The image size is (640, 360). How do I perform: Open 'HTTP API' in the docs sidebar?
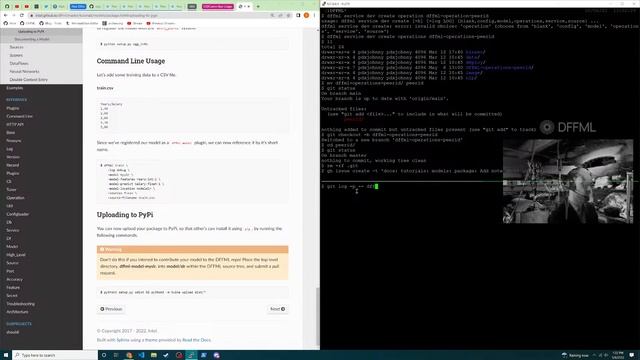tap(15, 124)
